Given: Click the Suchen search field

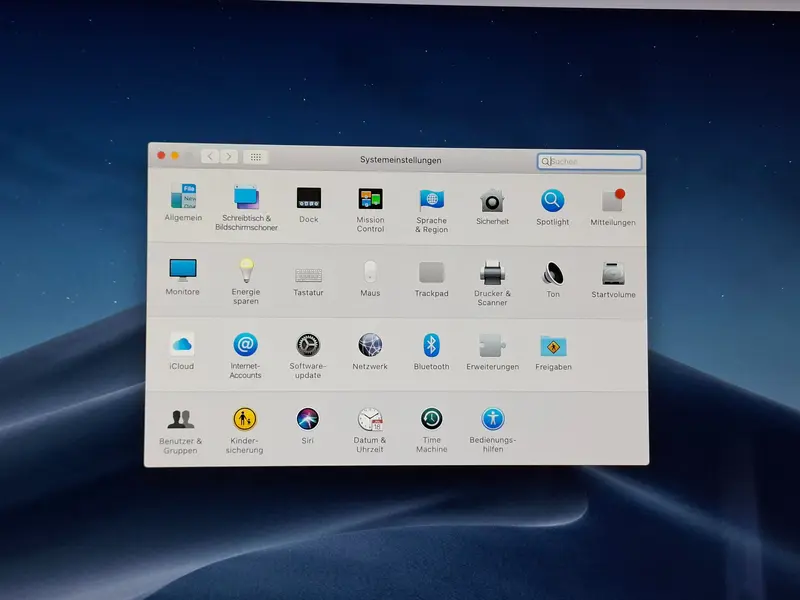Looking at the screenshot, I should tap(589, 162).
